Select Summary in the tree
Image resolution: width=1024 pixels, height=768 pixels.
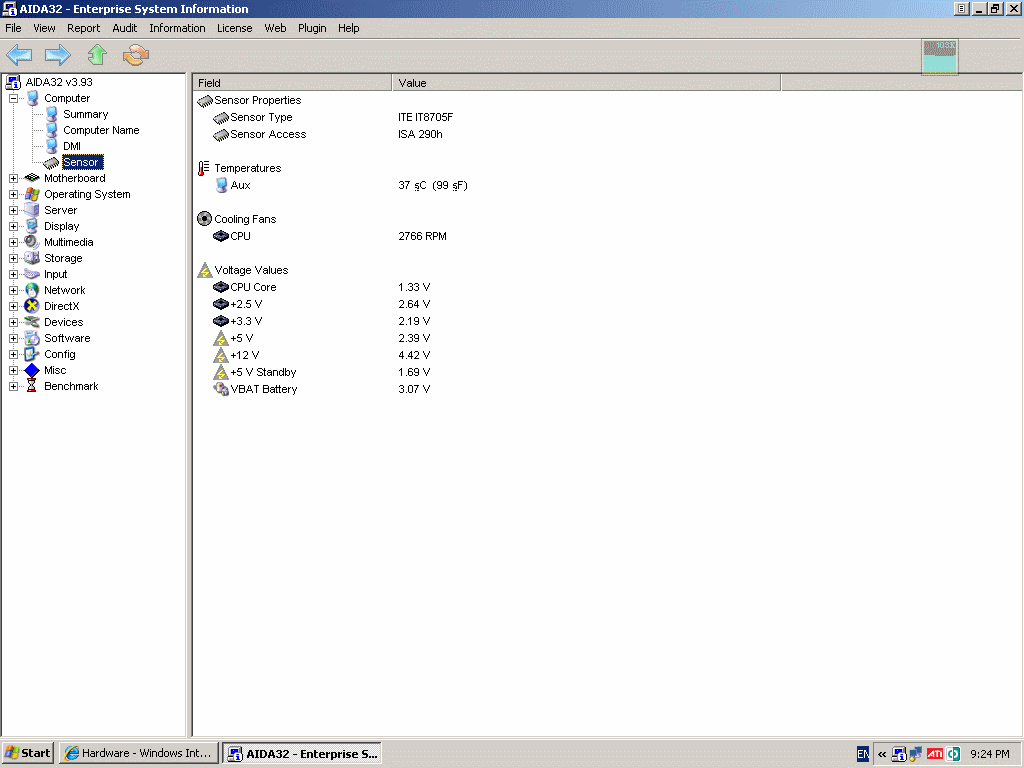point(86,114)
